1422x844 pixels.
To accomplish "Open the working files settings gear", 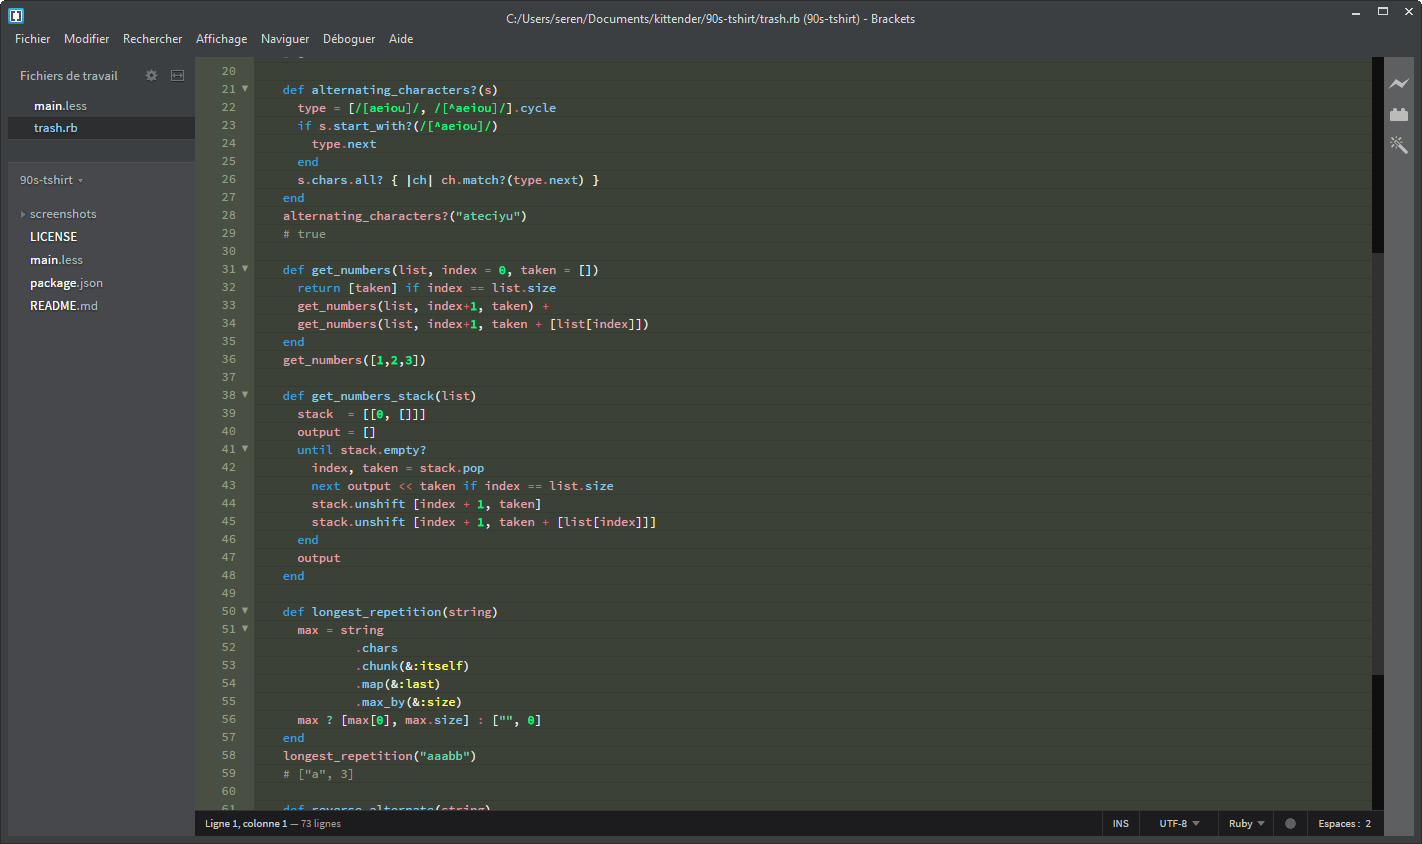I will (151, 75).
